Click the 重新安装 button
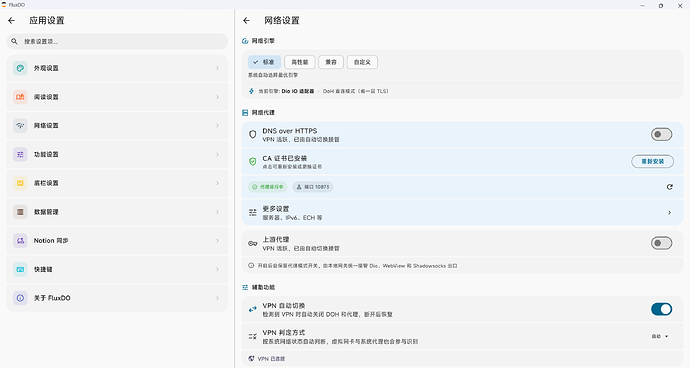The height and width of the screenshot is (368, 690). tap(653, 162)
